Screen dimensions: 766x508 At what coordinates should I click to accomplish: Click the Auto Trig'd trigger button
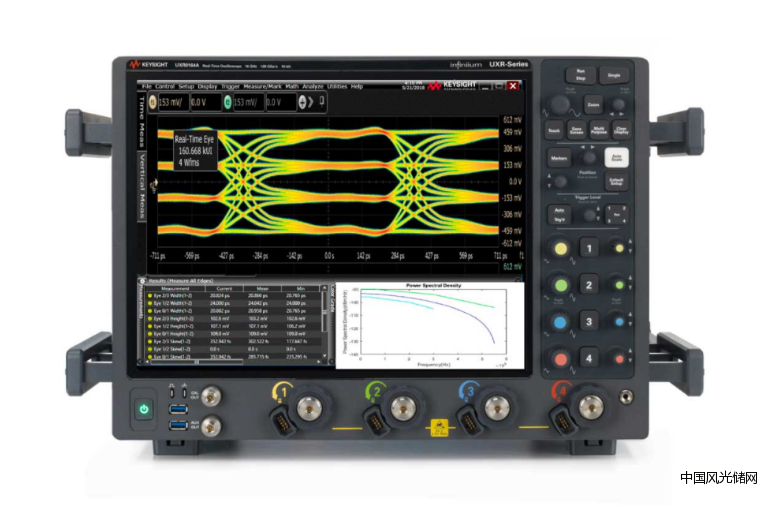(x=559, y=214)
